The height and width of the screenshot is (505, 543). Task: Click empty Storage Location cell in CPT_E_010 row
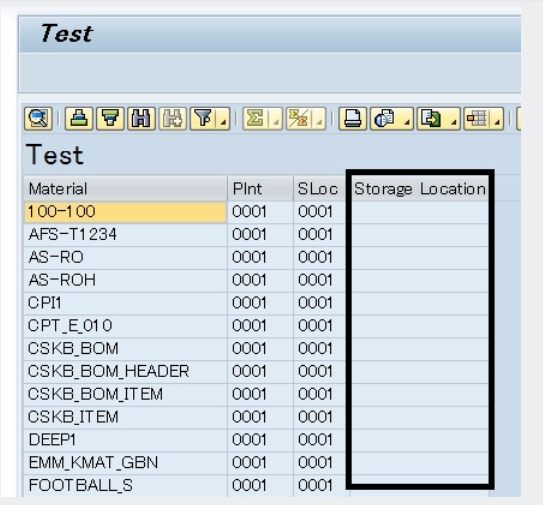point(420,326)
